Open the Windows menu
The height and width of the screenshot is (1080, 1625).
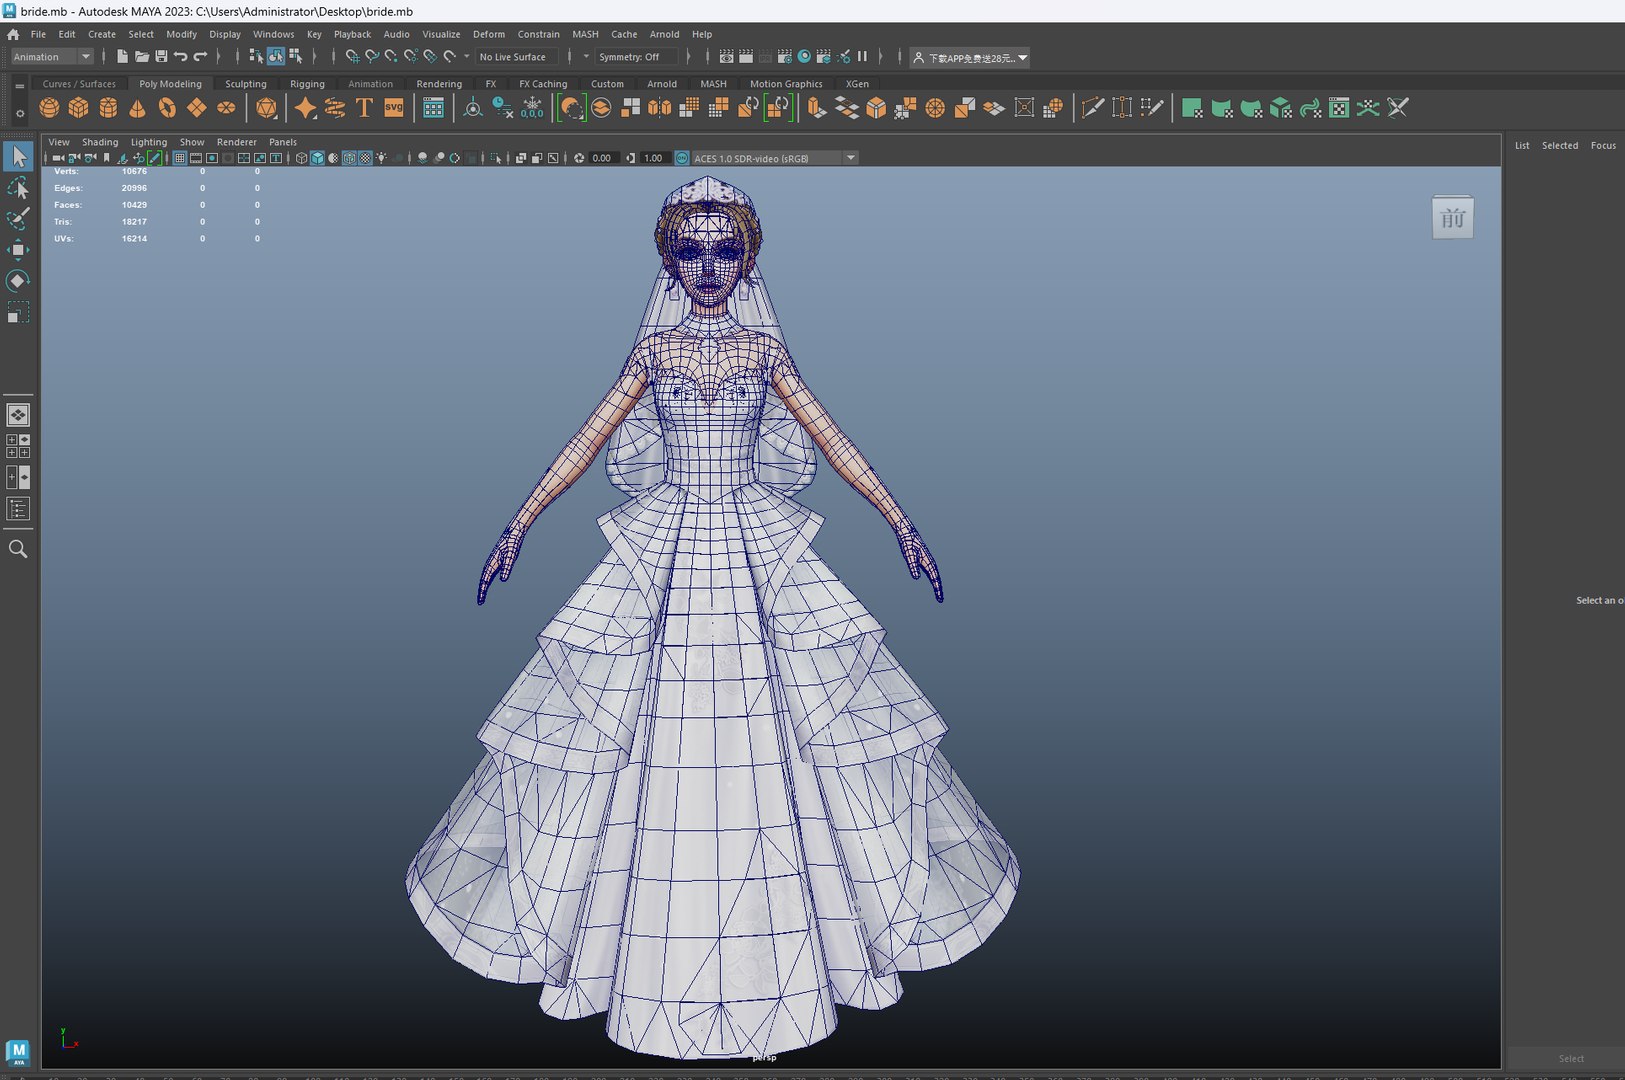274,34
